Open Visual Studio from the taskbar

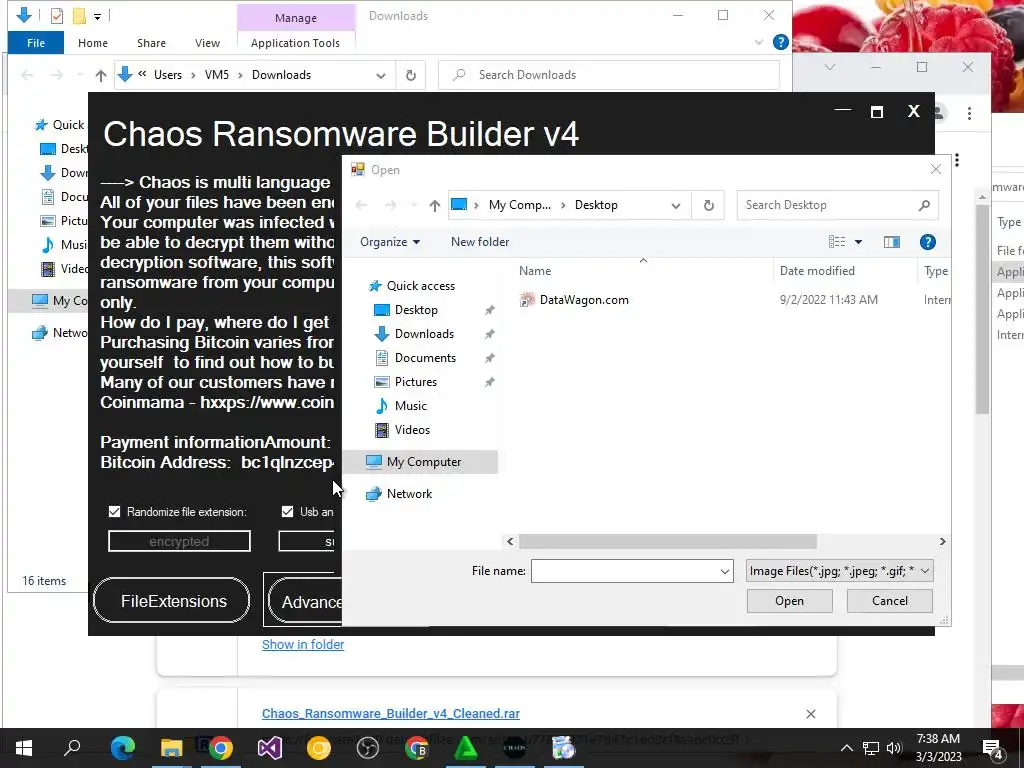270,748
